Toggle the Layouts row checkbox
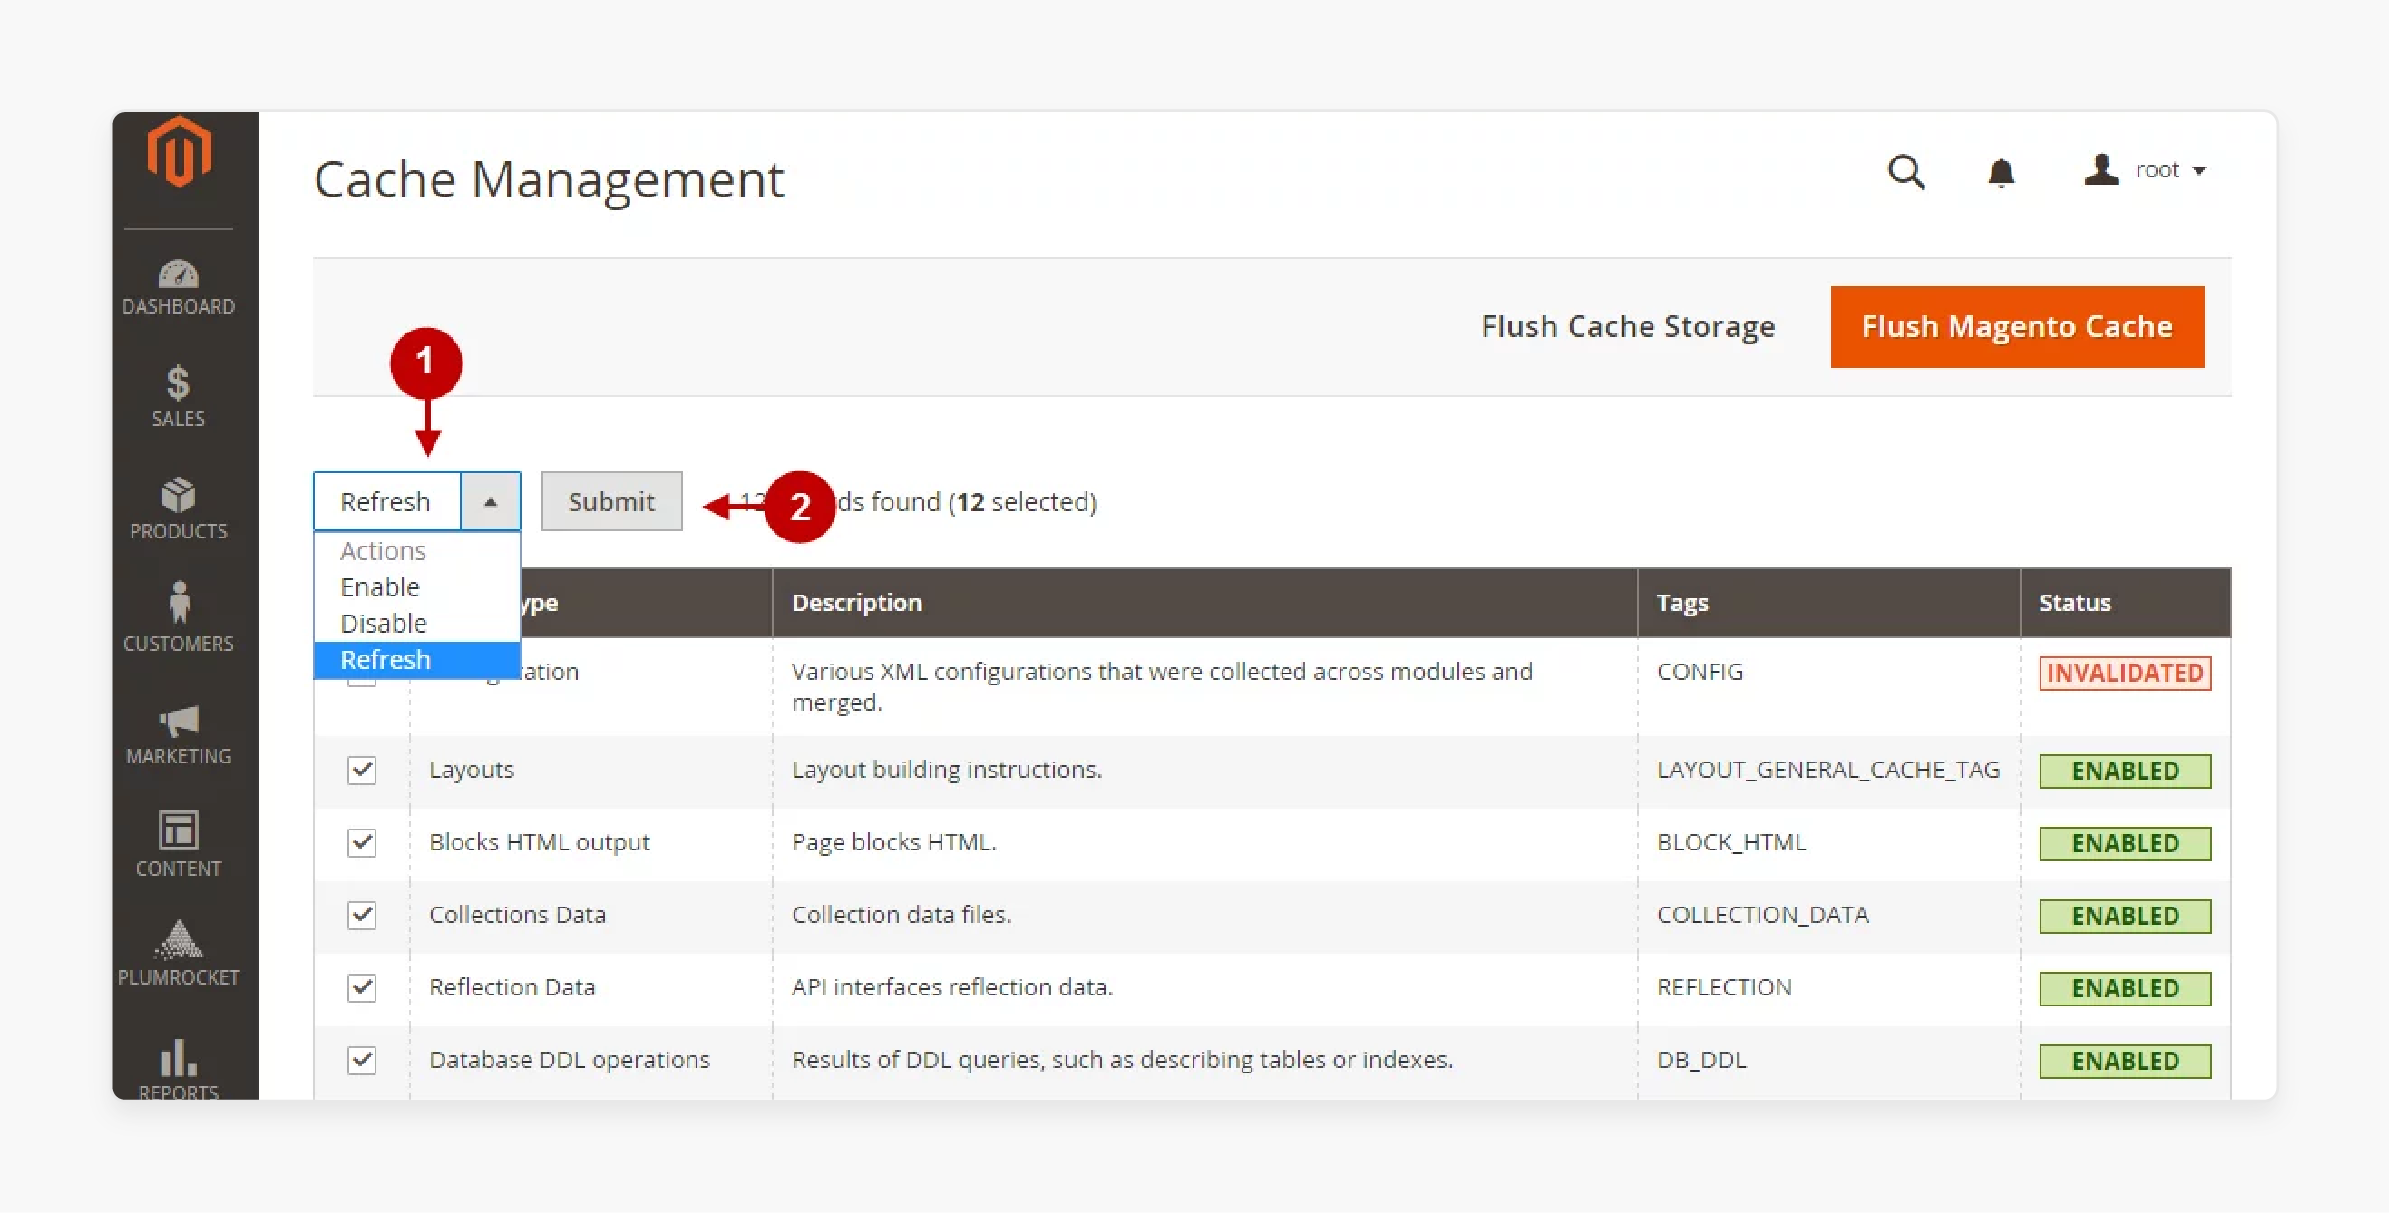 362,770
